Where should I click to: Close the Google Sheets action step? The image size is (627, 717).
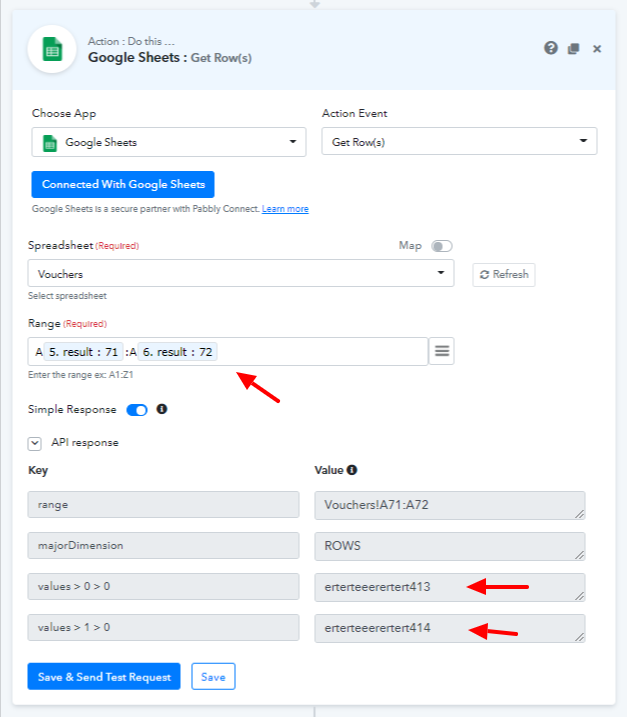pos(597,48)
